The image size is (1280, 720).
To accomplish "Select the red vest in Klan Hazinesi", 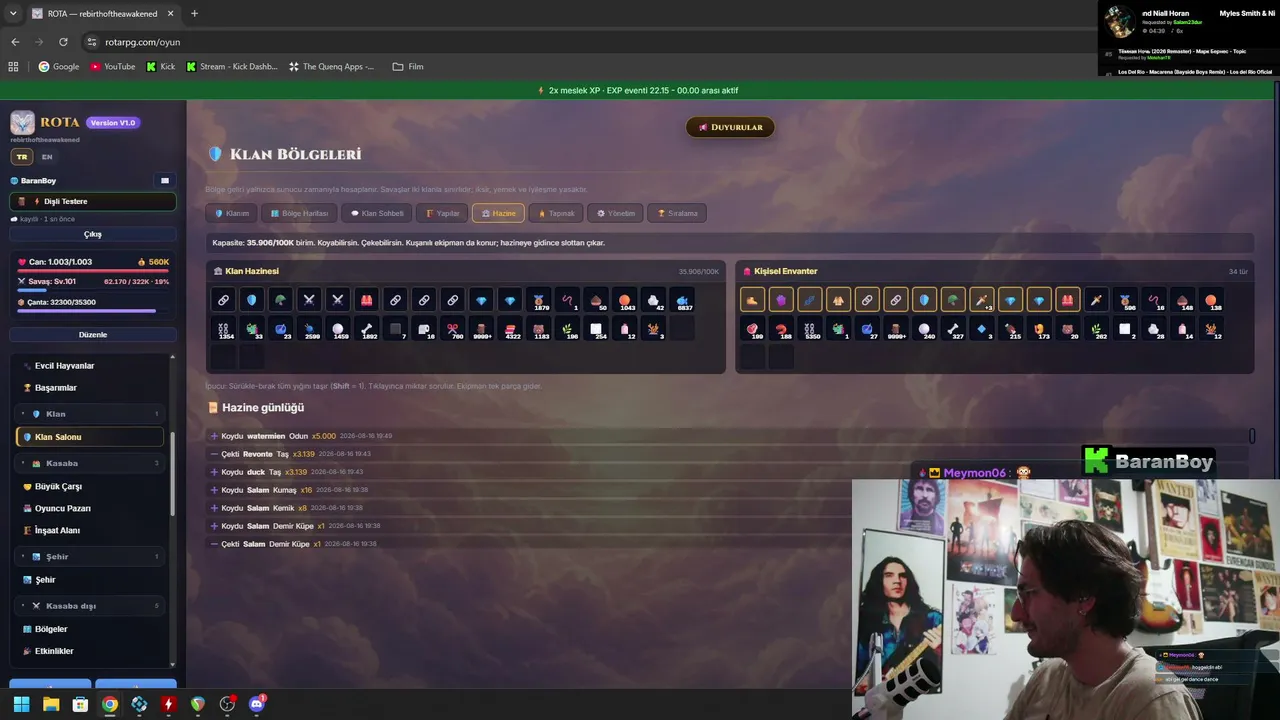I will (367, 300).
